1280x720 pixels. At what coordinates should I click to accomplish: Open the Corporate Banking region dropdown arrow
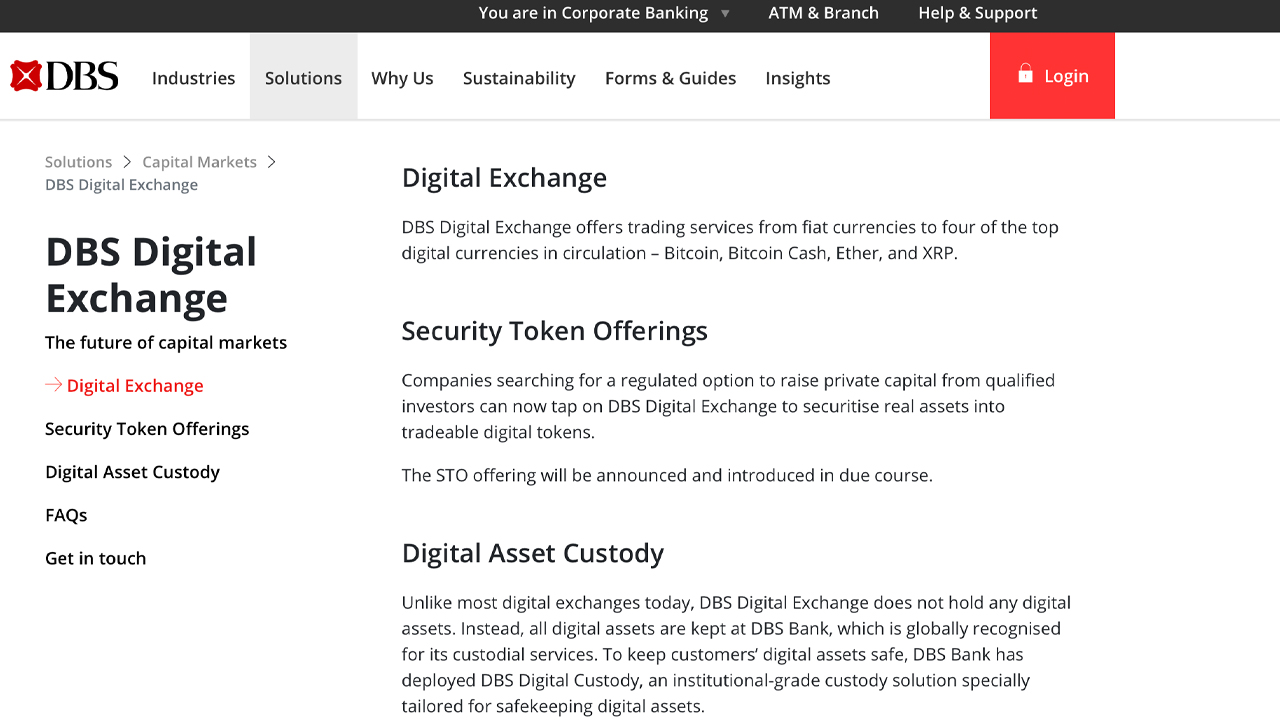[x=723, y=13]
